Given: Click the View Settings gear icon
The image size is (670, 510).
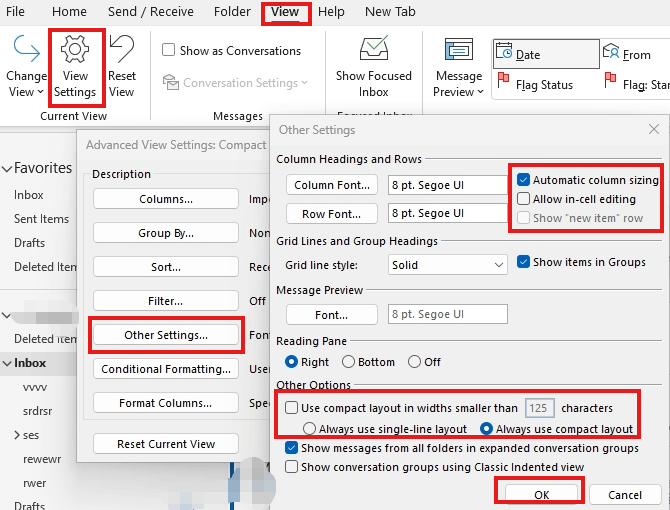Looking at the screenshot, I should pos(75,49).
